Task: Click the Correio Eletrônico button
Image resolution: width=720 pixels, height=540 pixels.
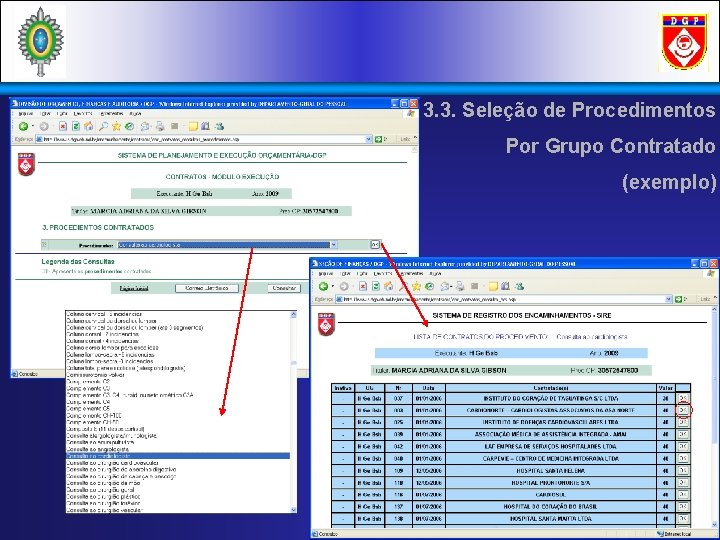Action: click(207, 288)
